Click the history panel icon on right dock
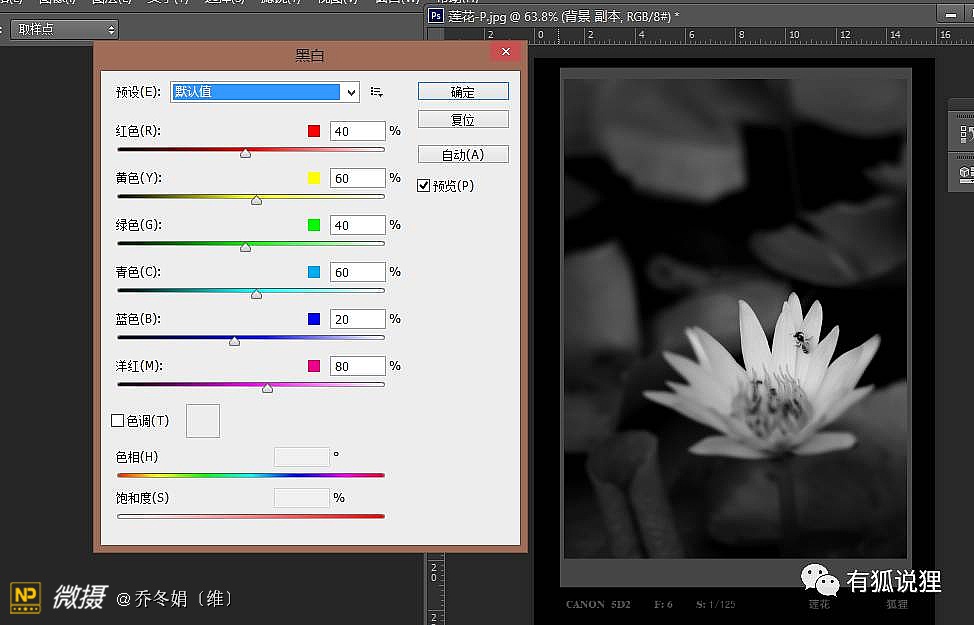This screenshot has height=625, width=974. (x=966, y=134)
